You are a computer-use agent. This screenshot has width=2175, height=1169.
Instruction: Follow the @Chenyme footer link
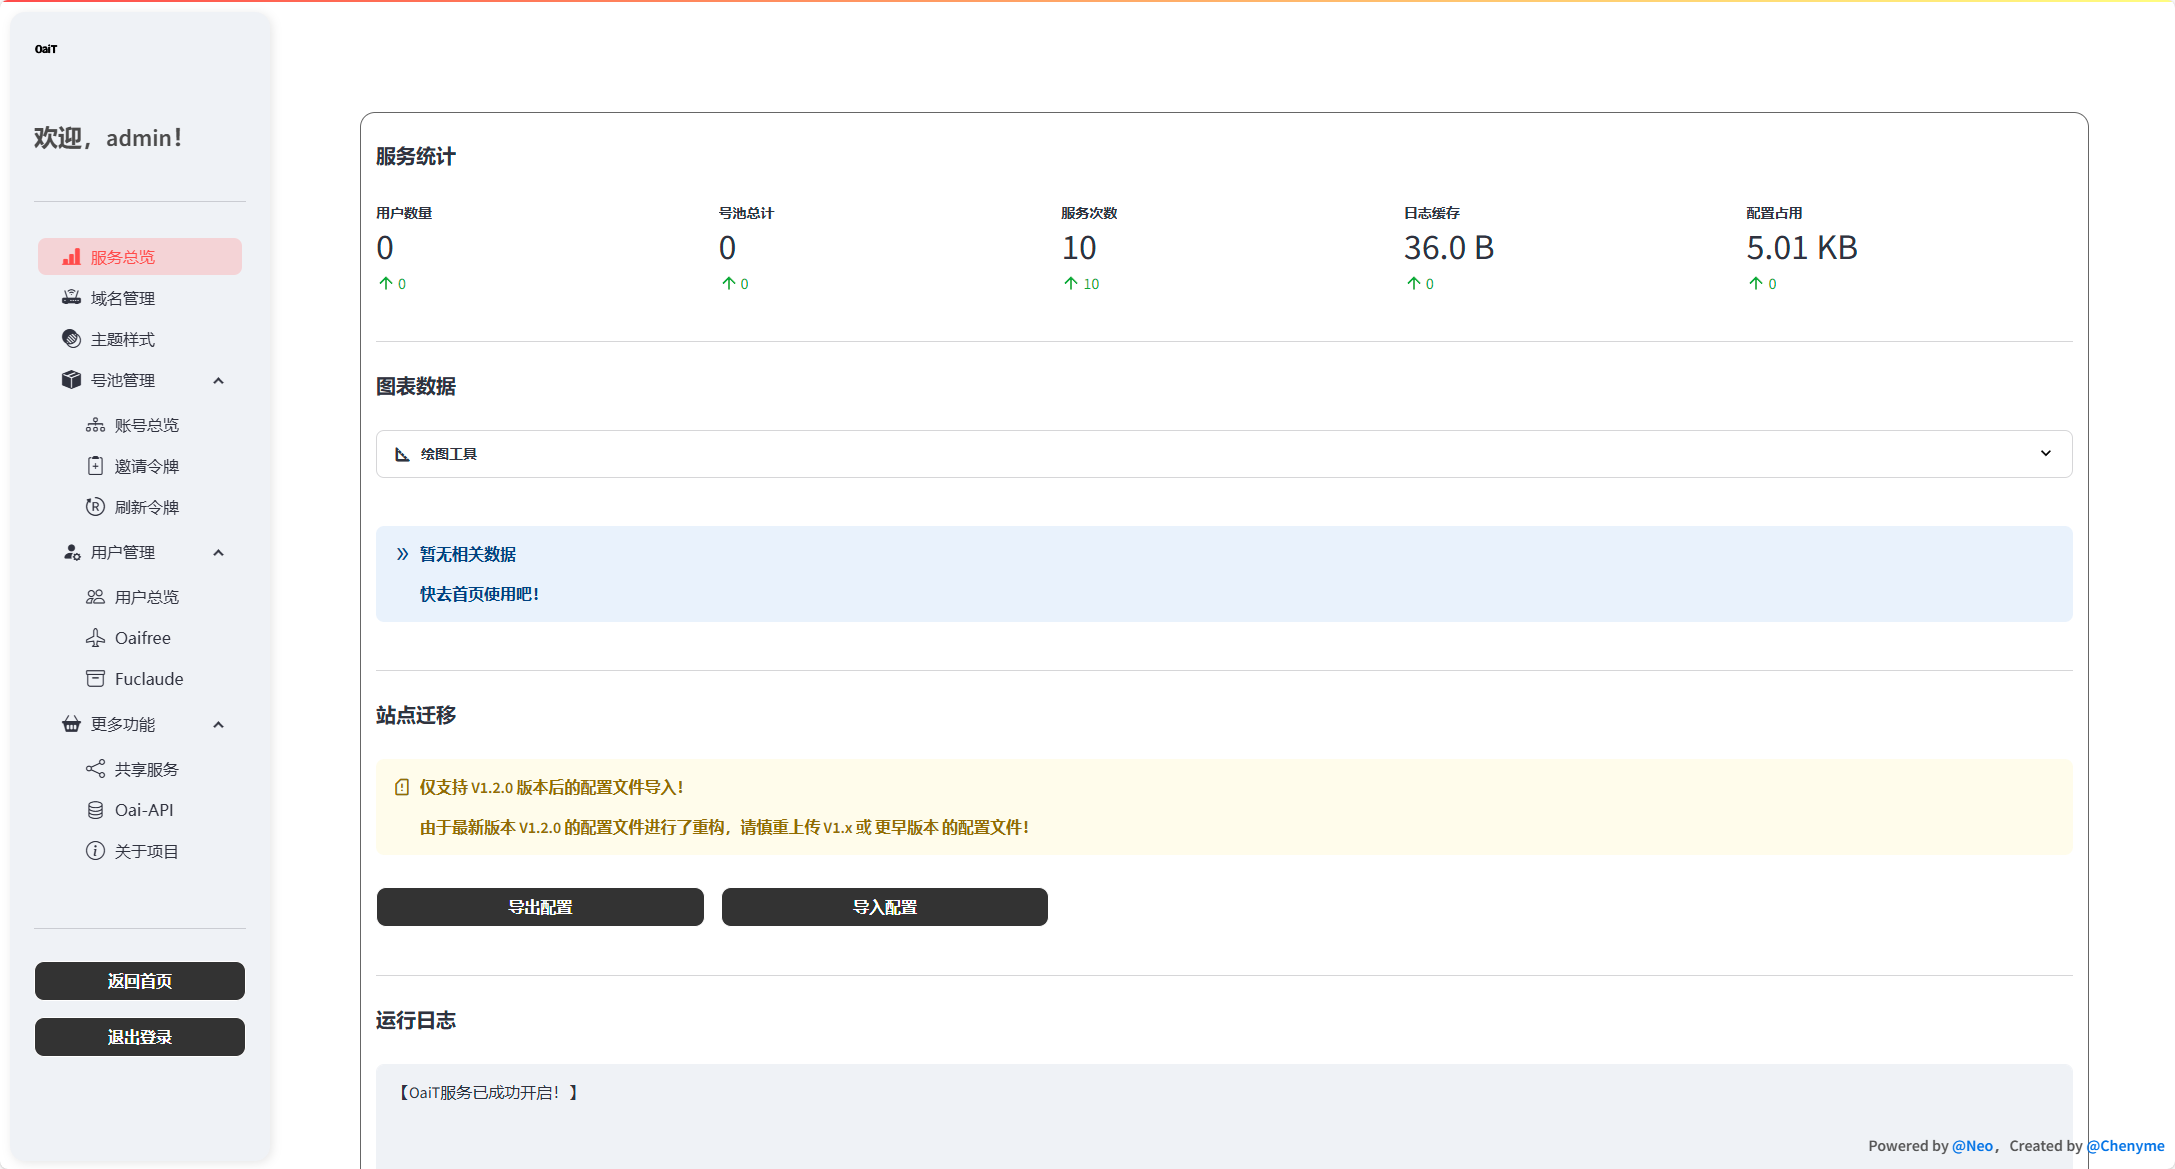click(2125, 1146)
